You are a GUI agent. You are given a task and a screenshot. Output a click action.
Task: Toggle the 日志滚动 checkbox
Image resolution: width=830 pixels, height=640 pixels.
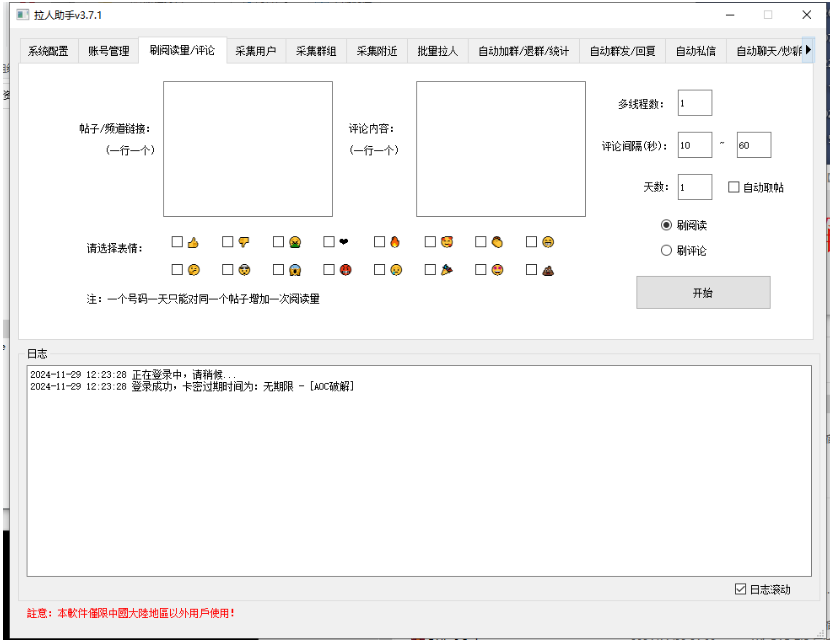741,587
